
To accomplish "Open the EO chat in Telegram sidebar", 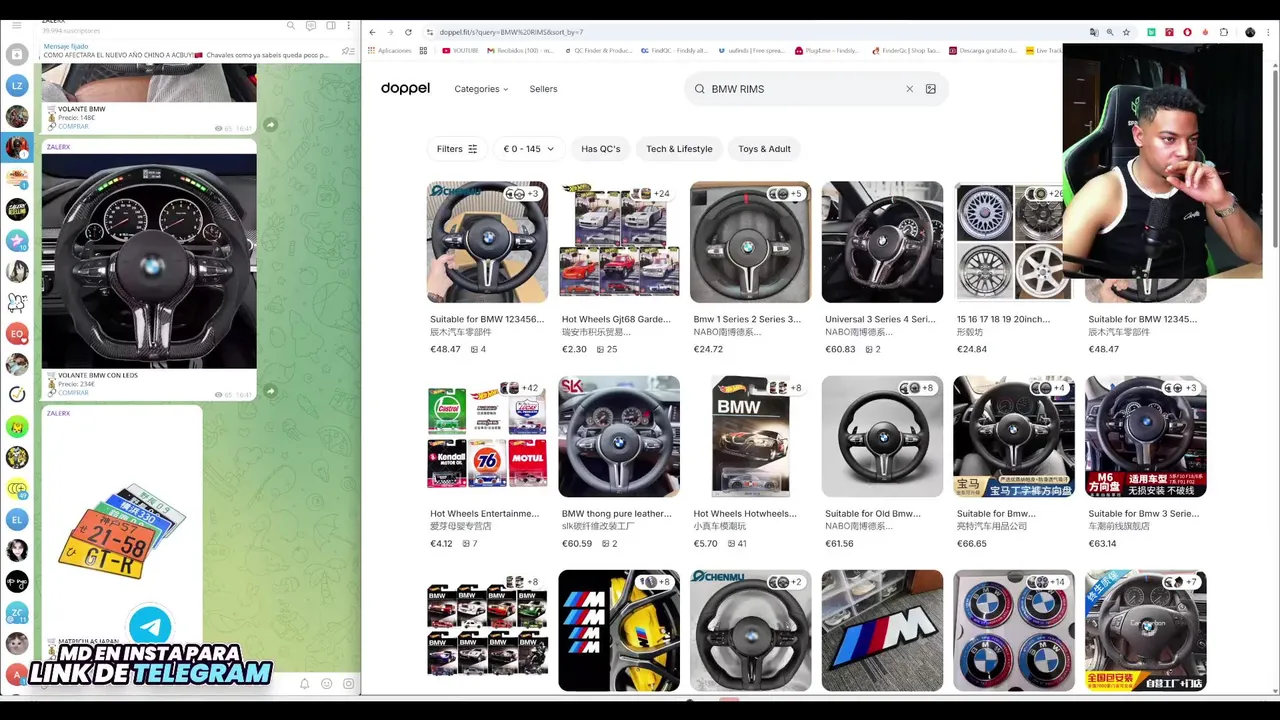I will coord(17,334).
